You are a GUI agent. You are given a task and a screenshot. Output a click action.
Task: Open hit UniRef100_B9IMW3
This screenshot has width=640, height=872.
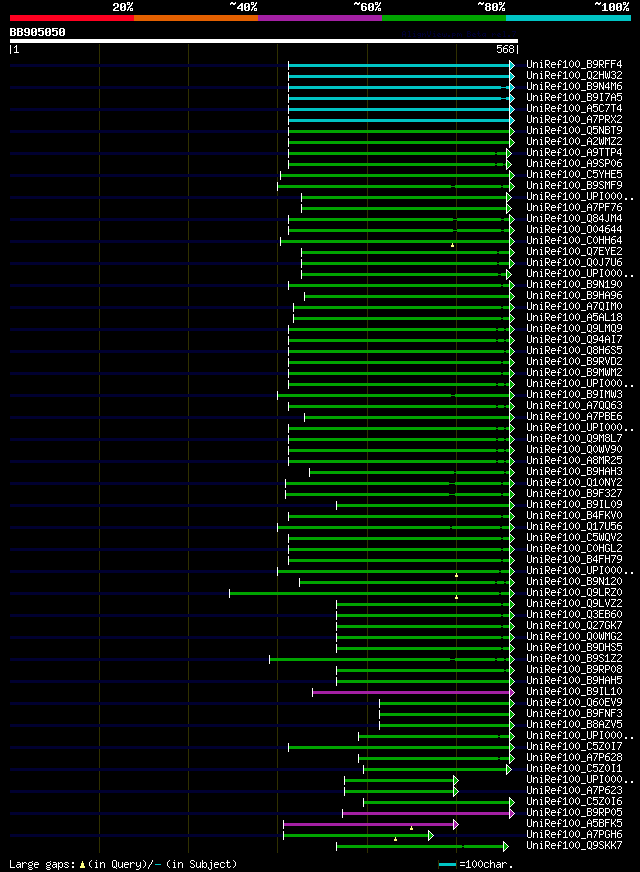point(574,395)
